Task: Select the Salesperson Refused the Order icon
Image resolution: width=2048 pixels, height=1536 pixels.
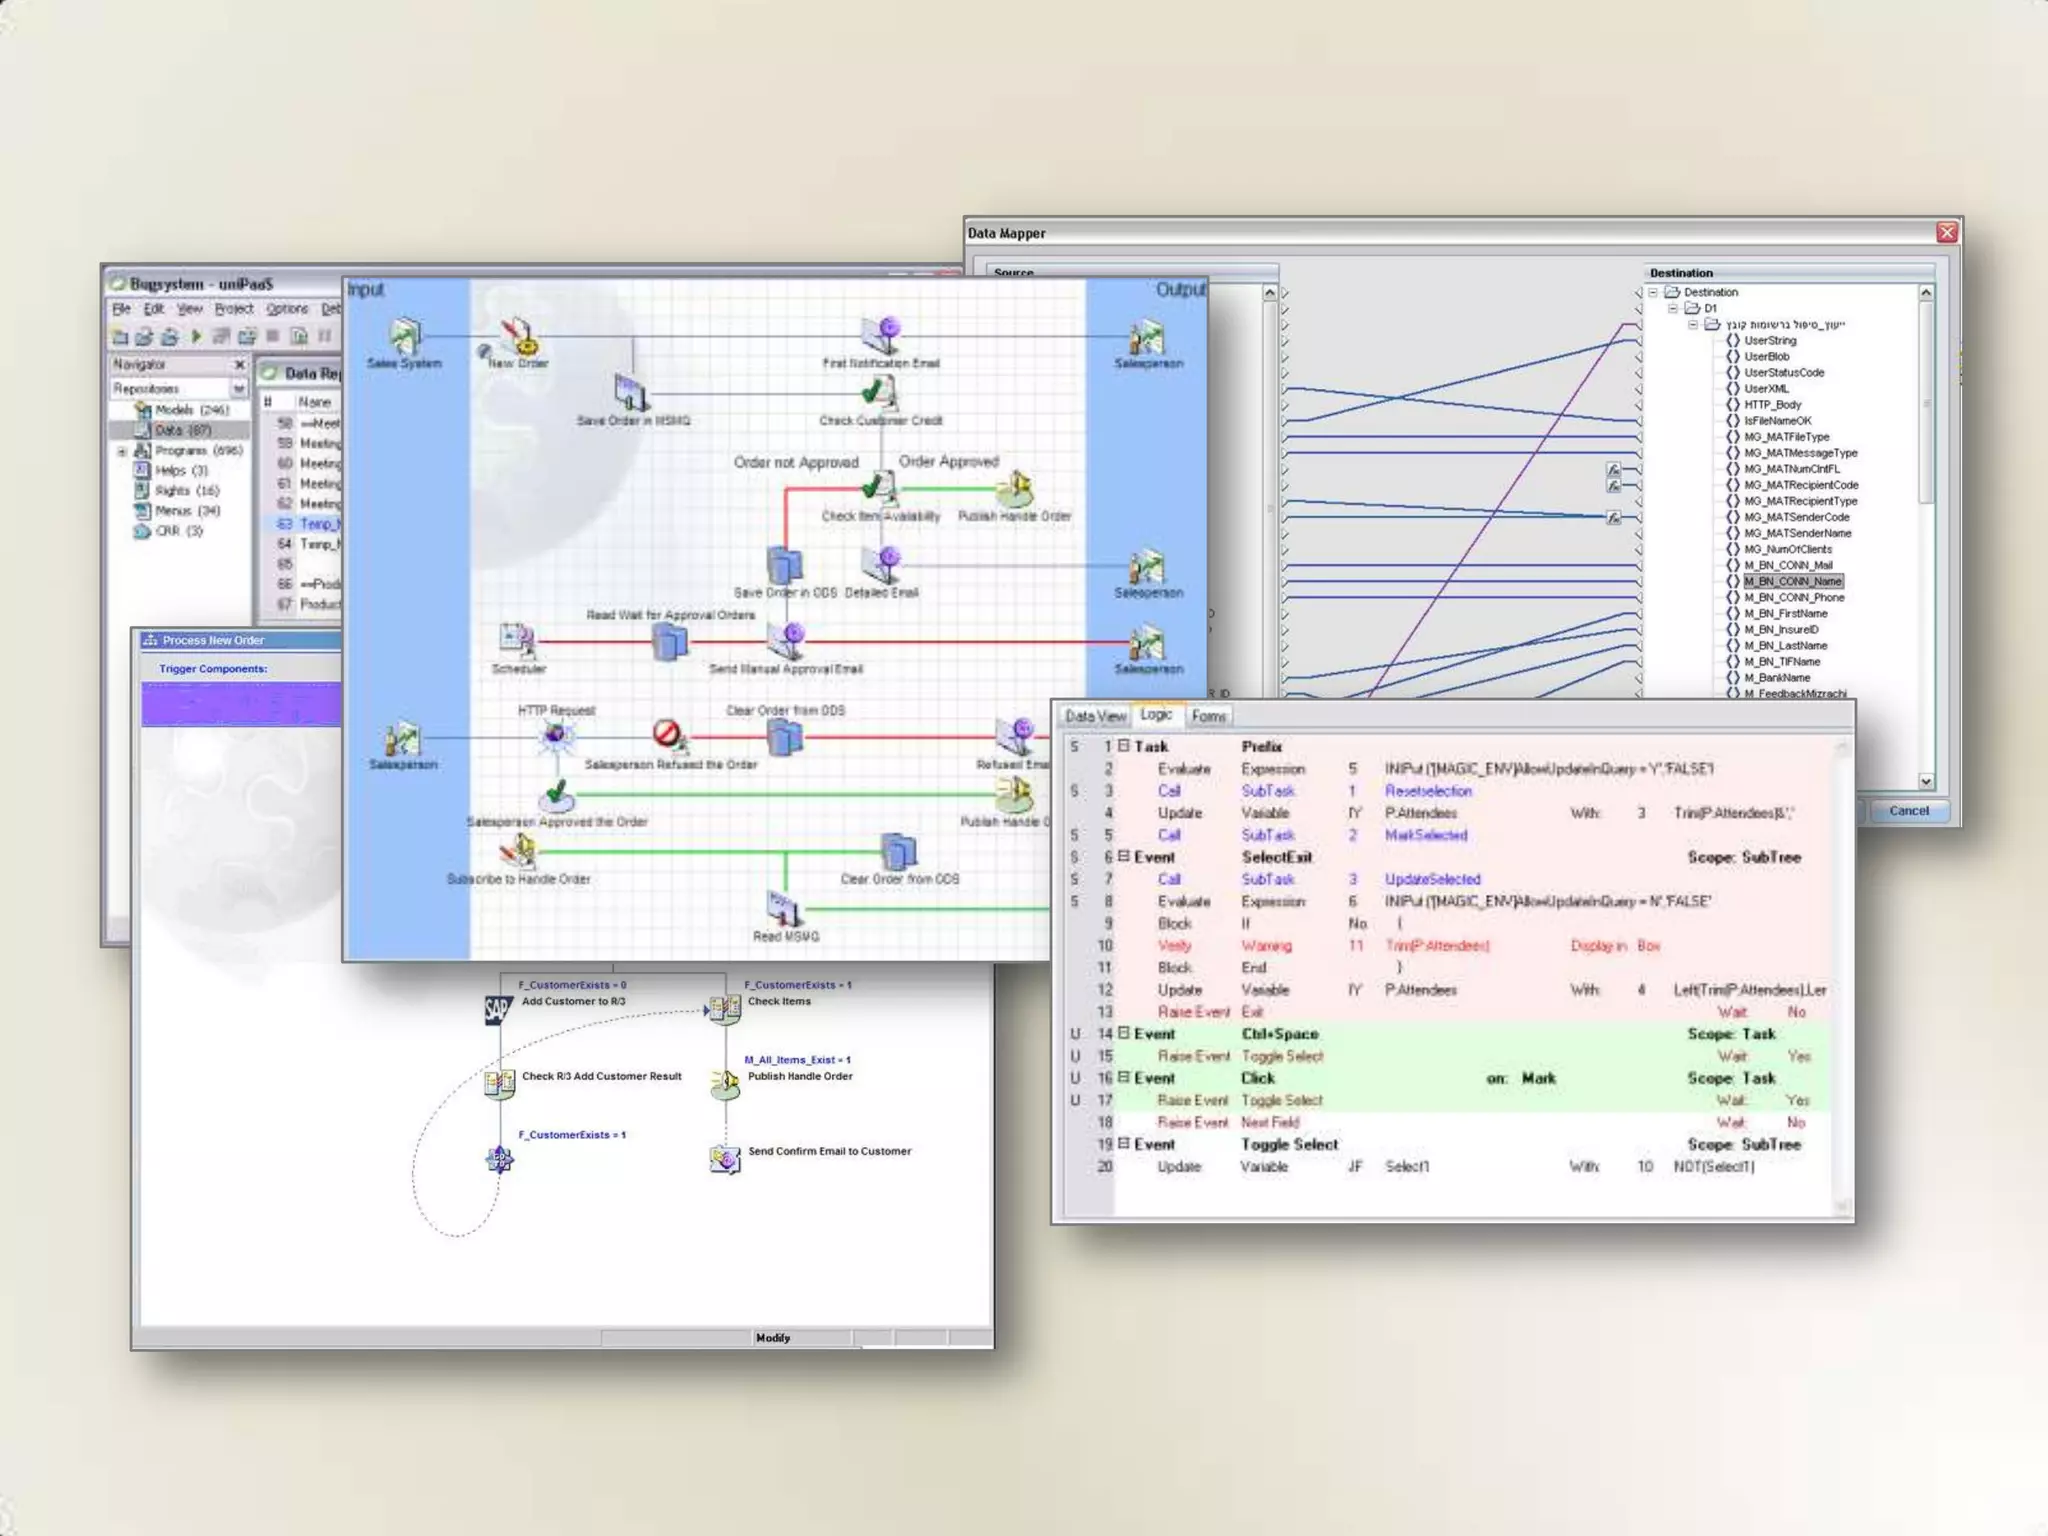Action: tap(668, 735)
